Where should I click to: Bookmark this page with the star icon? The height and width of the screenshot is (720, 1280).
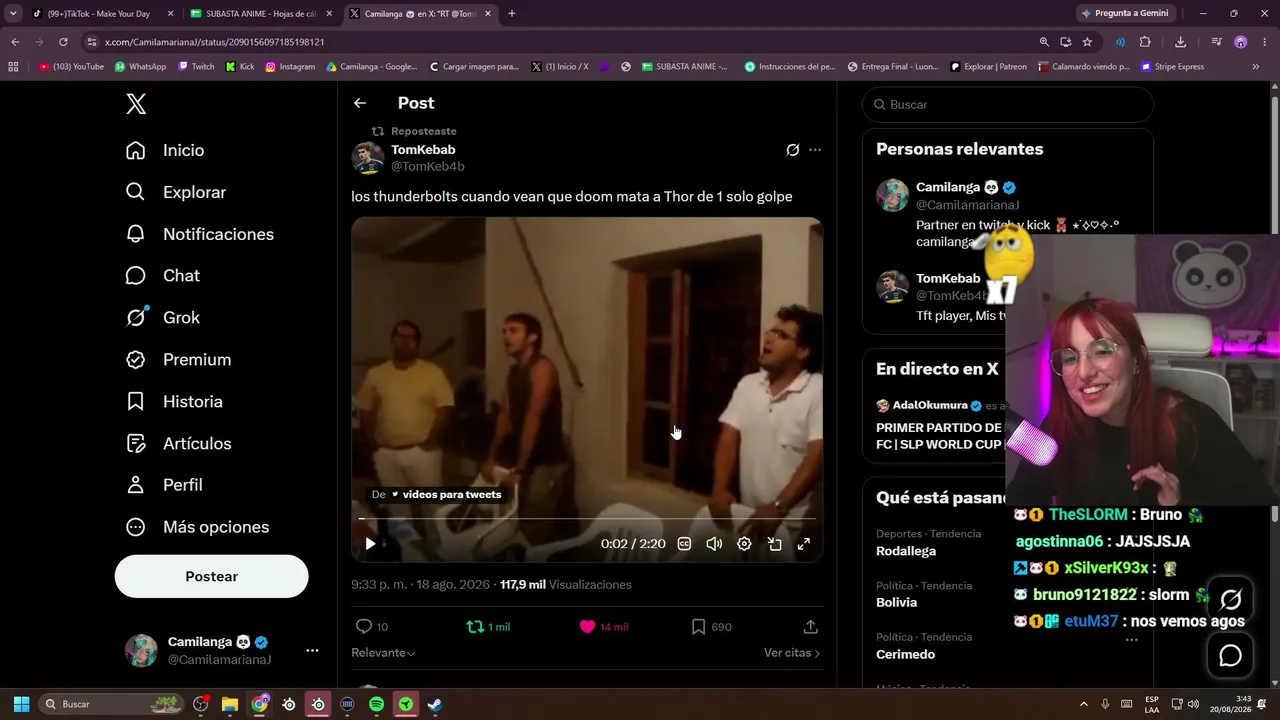point(1087,42)
